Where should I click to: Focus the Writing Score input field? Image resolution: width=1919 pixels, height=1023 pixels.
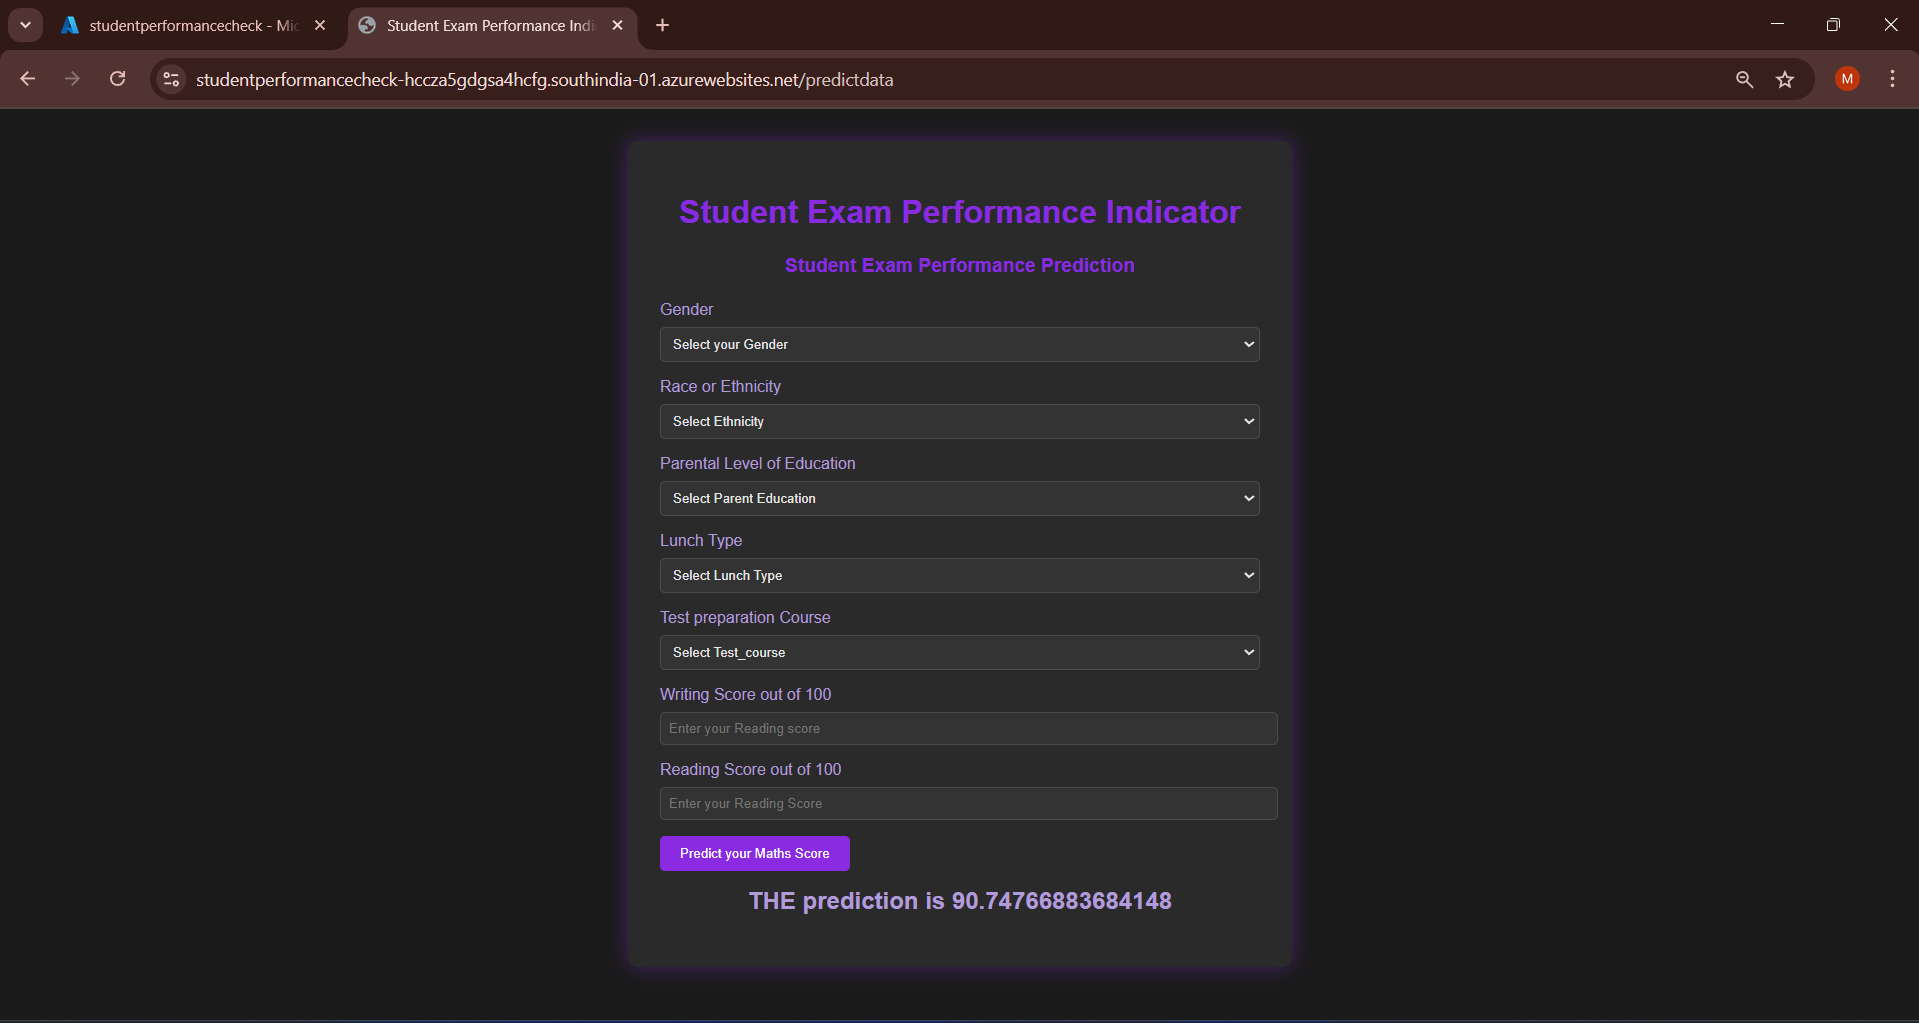pos(968,728)
